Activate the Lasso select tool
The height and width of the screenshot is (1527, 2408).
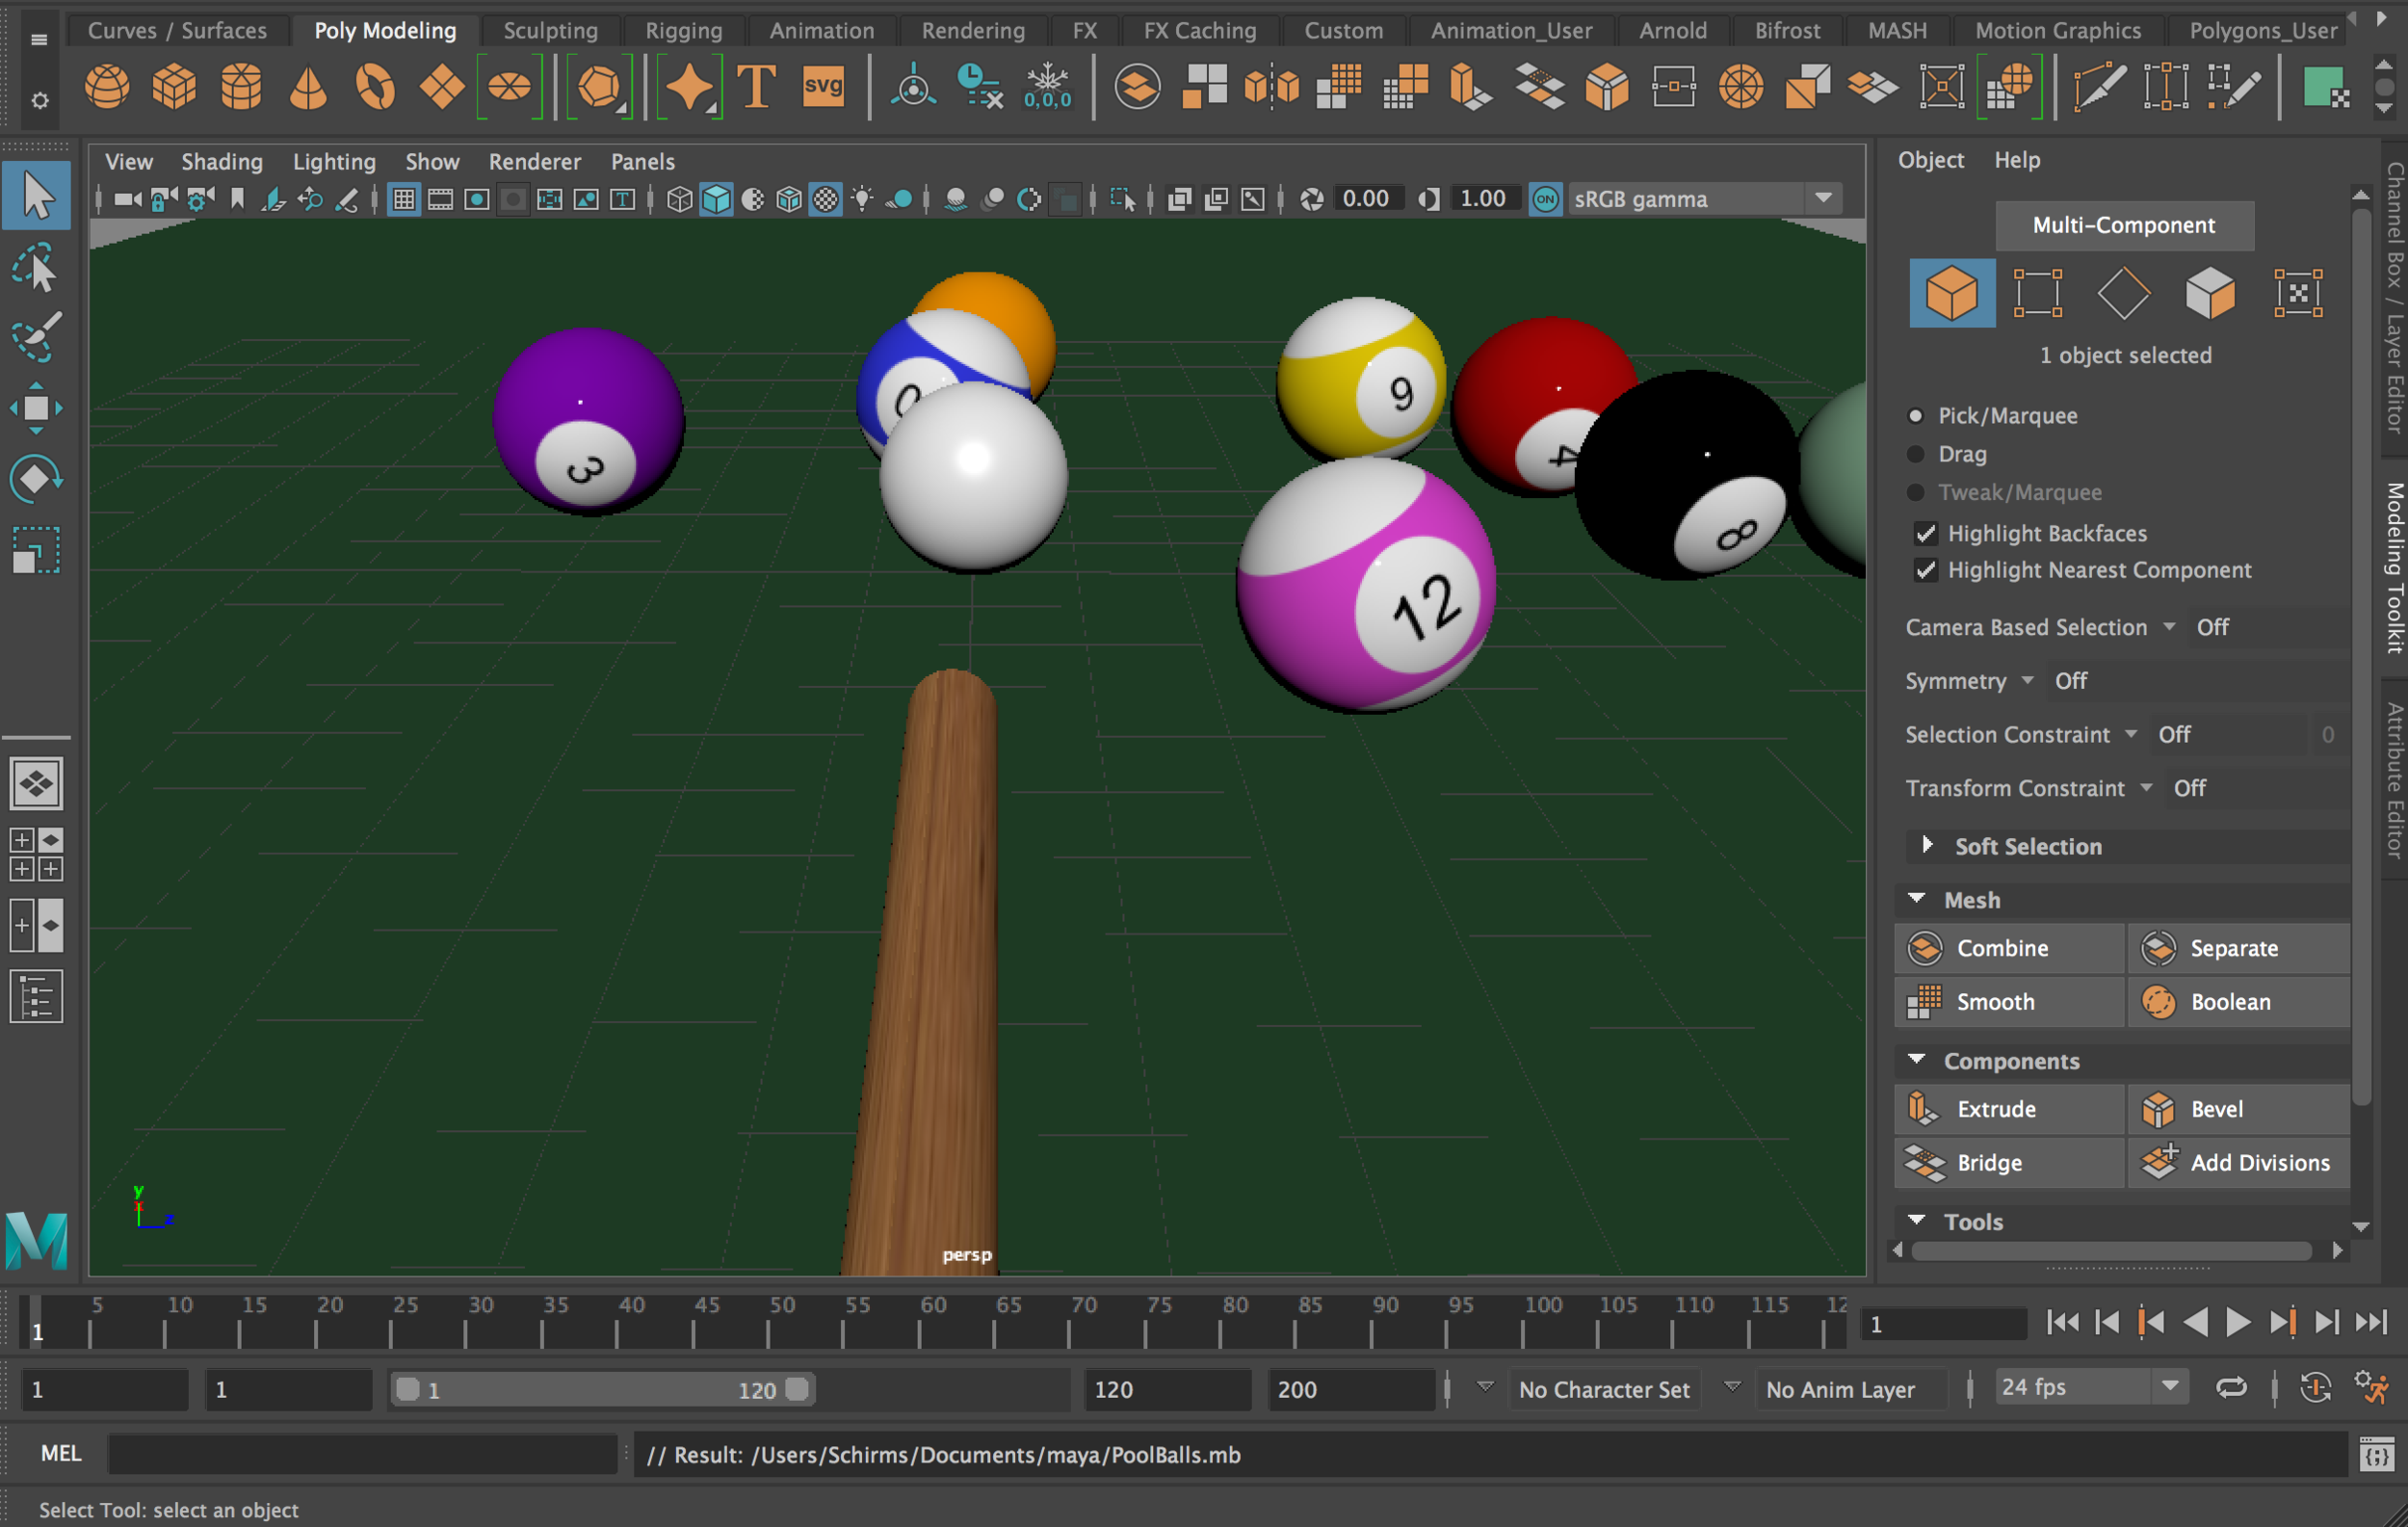(37, 267)
